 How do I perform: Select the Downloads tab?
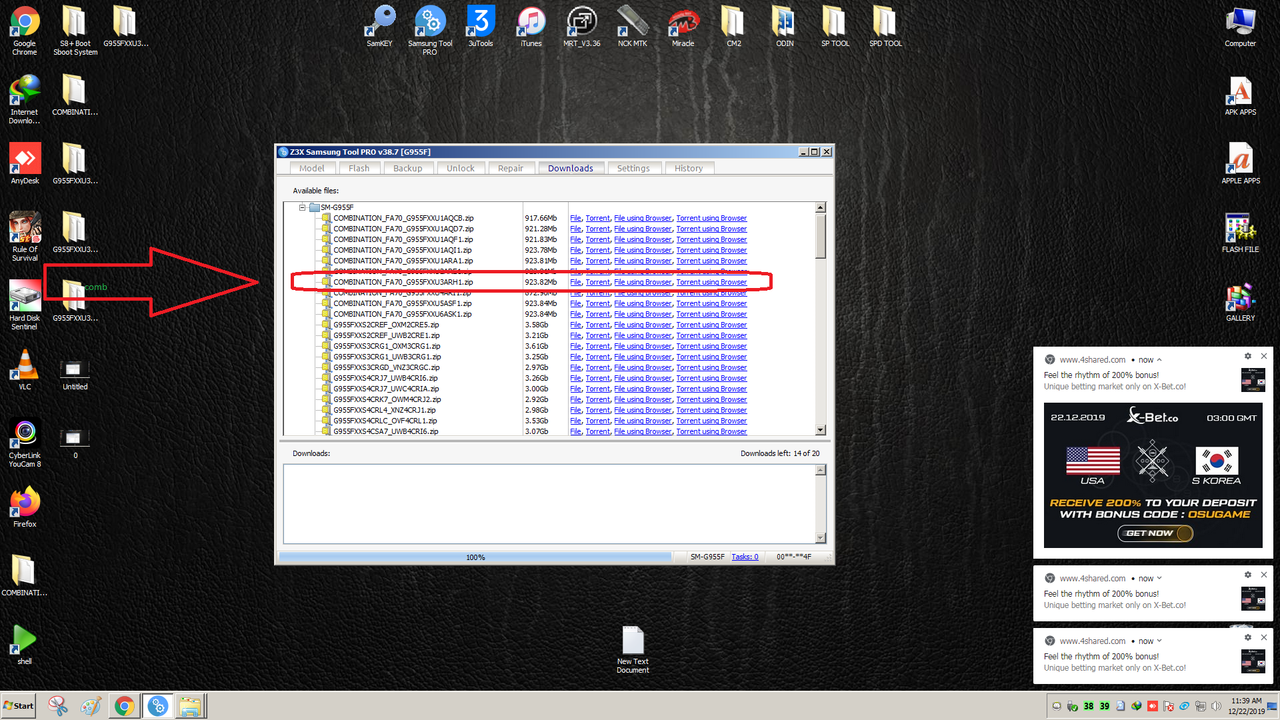tap(570, 168)
